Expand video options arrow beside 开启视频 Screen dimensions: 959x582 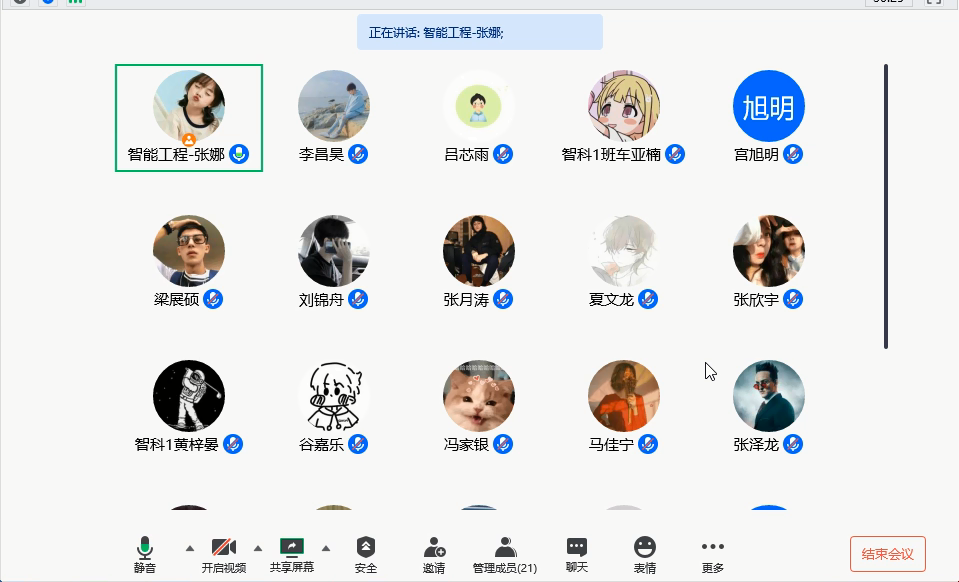click(x=258, y=548)
